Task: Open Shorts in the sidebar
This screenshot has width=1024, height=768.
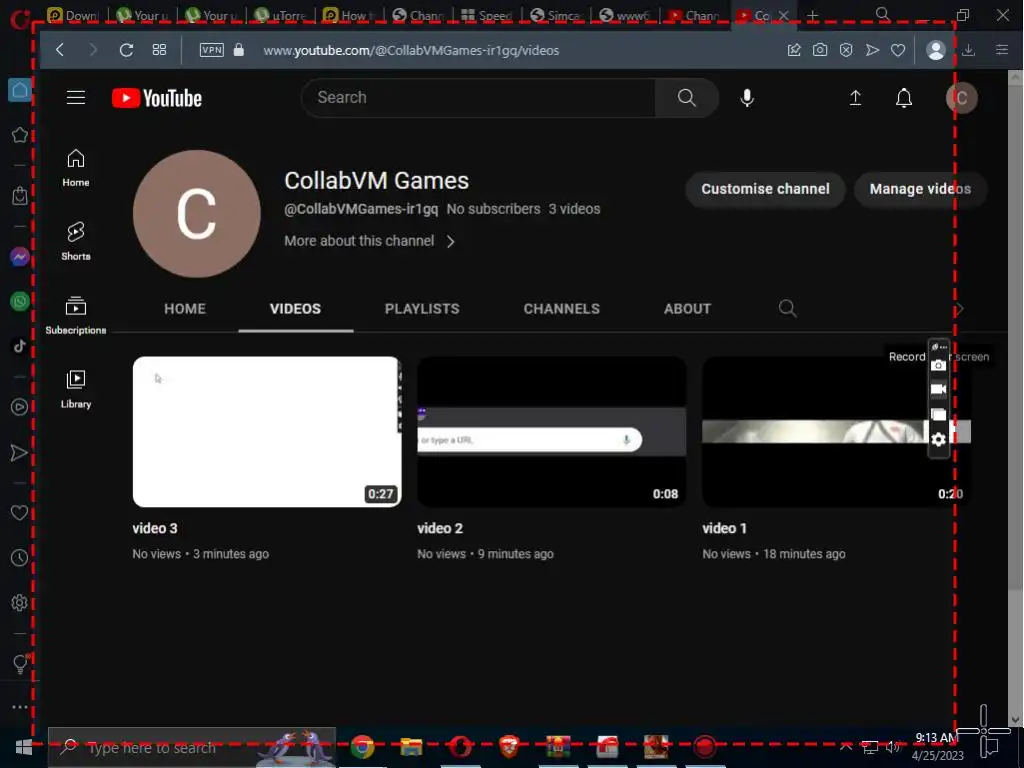Action: point(76,241)
